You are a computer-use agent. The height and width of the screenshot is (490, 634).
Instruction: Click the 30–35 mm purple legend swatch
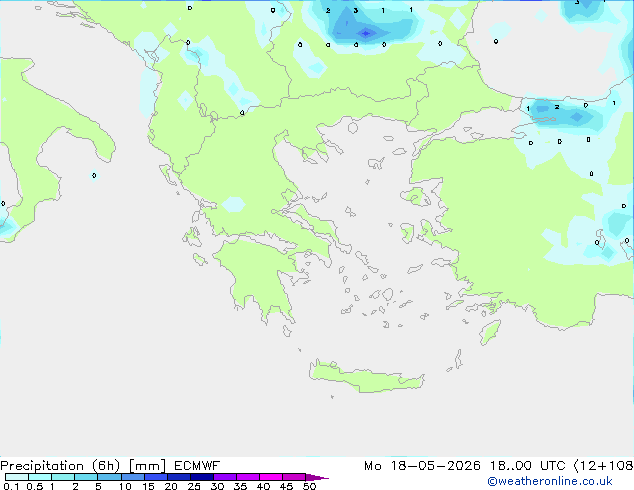tap(224, 477)
